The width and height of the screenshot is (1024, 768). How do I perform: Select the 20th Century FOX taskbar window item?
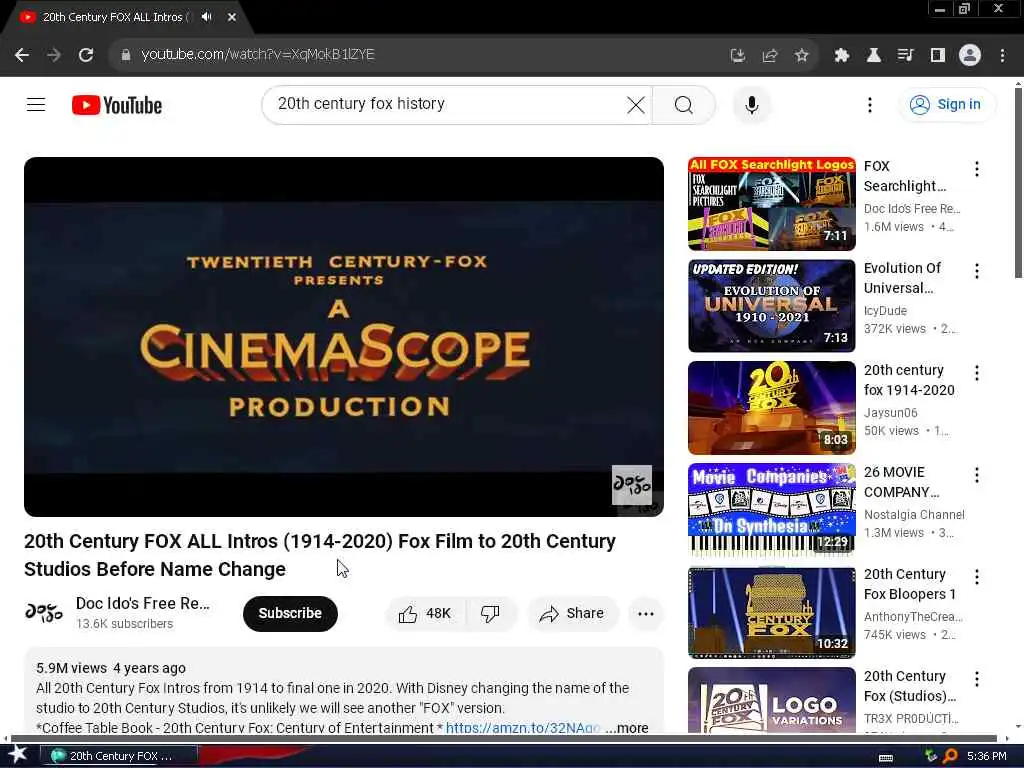click(x=119, y=756)
